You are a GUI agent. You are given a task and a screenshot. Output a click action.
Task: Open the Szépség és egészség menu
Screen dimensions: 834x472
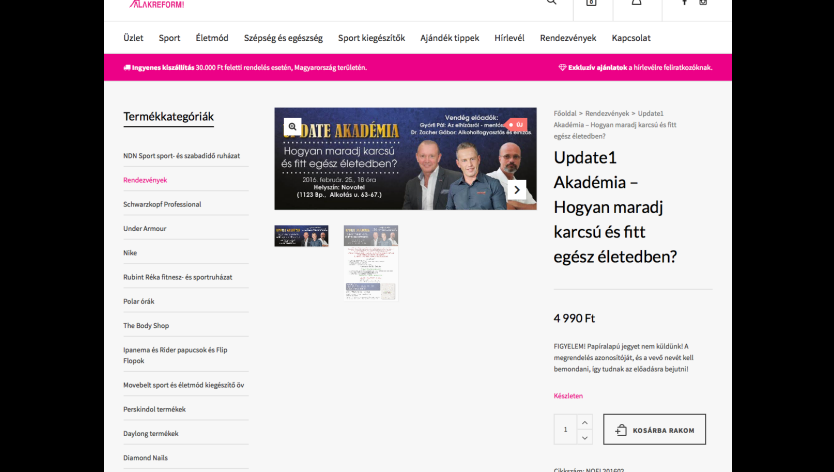click(x=283, y=38)
